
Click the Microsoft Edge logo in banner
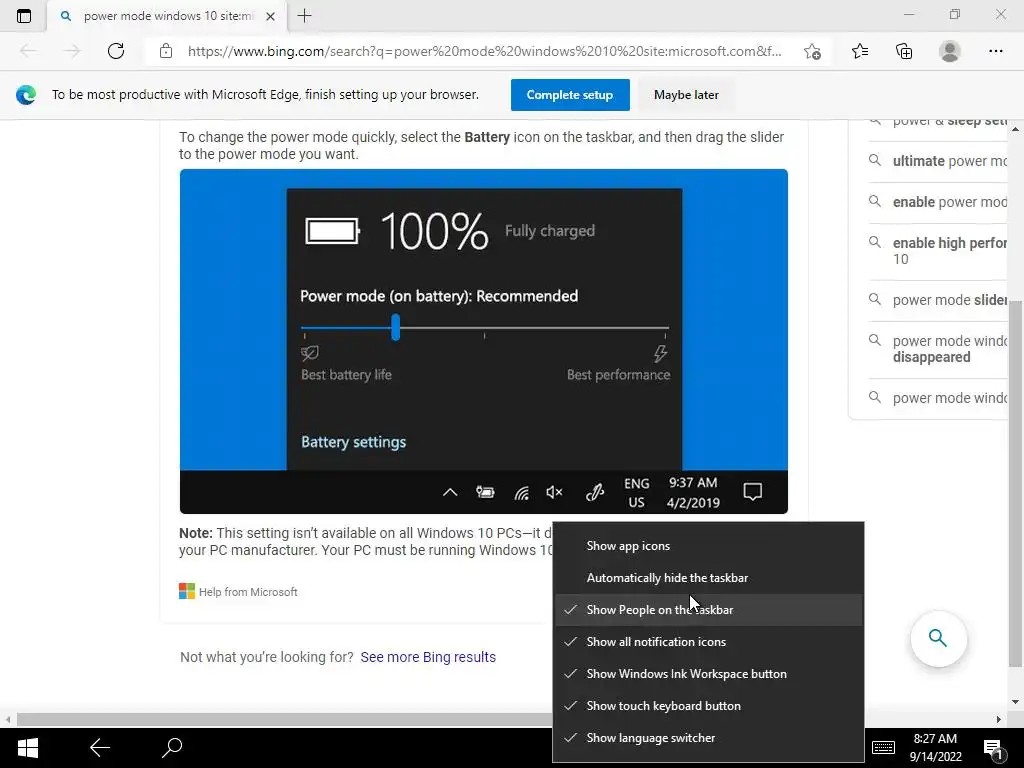[x=26, y=95]
